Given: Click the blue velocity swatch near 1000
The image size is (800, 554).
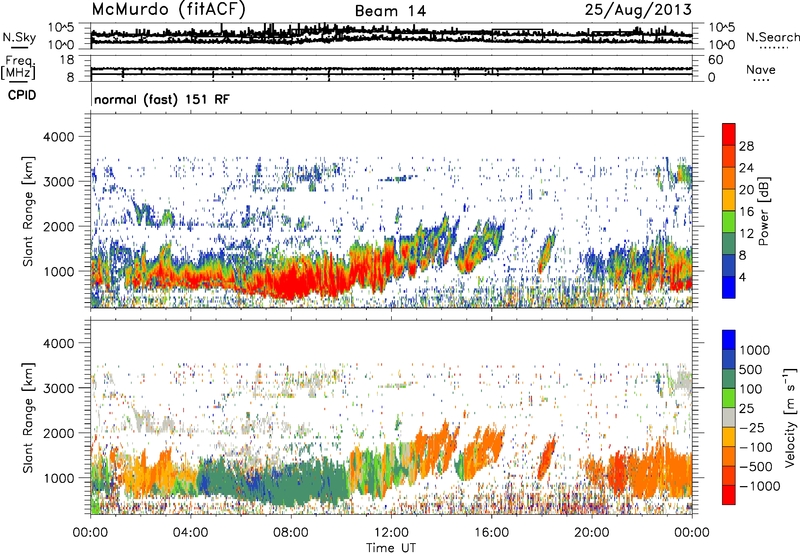Looking at the screenshot, I should pyautogui.click(x=729, y=340).
